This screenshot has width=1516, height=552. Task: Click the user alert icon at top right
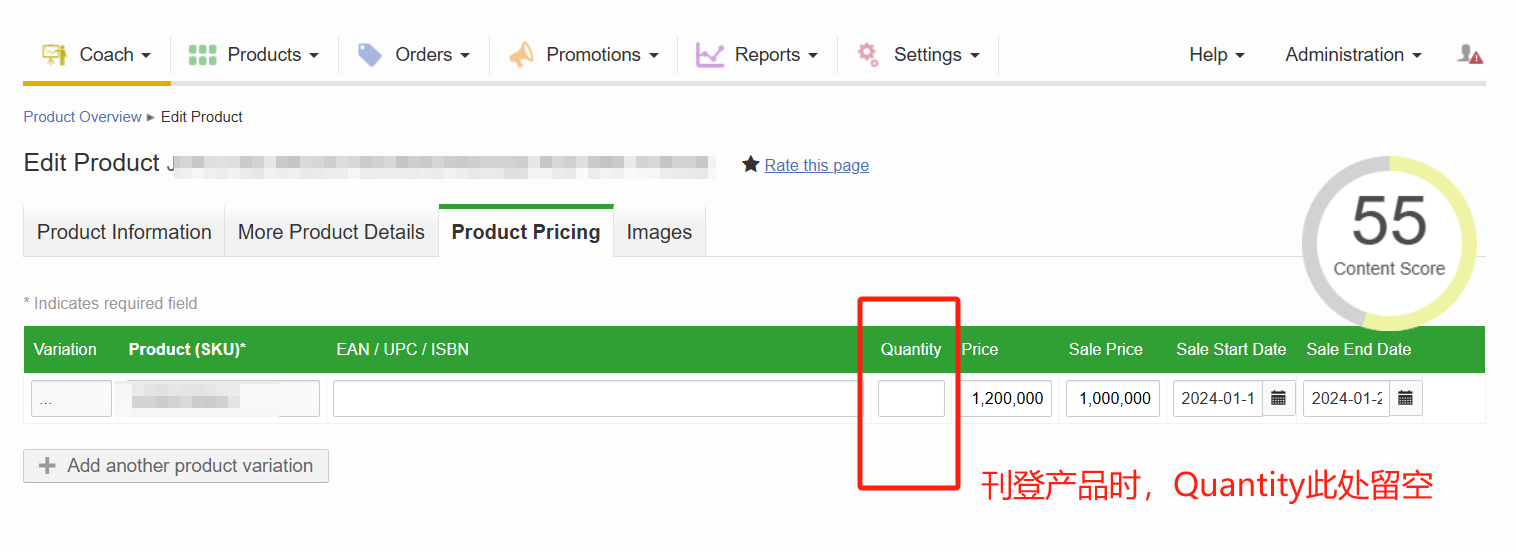(1469, 55)
